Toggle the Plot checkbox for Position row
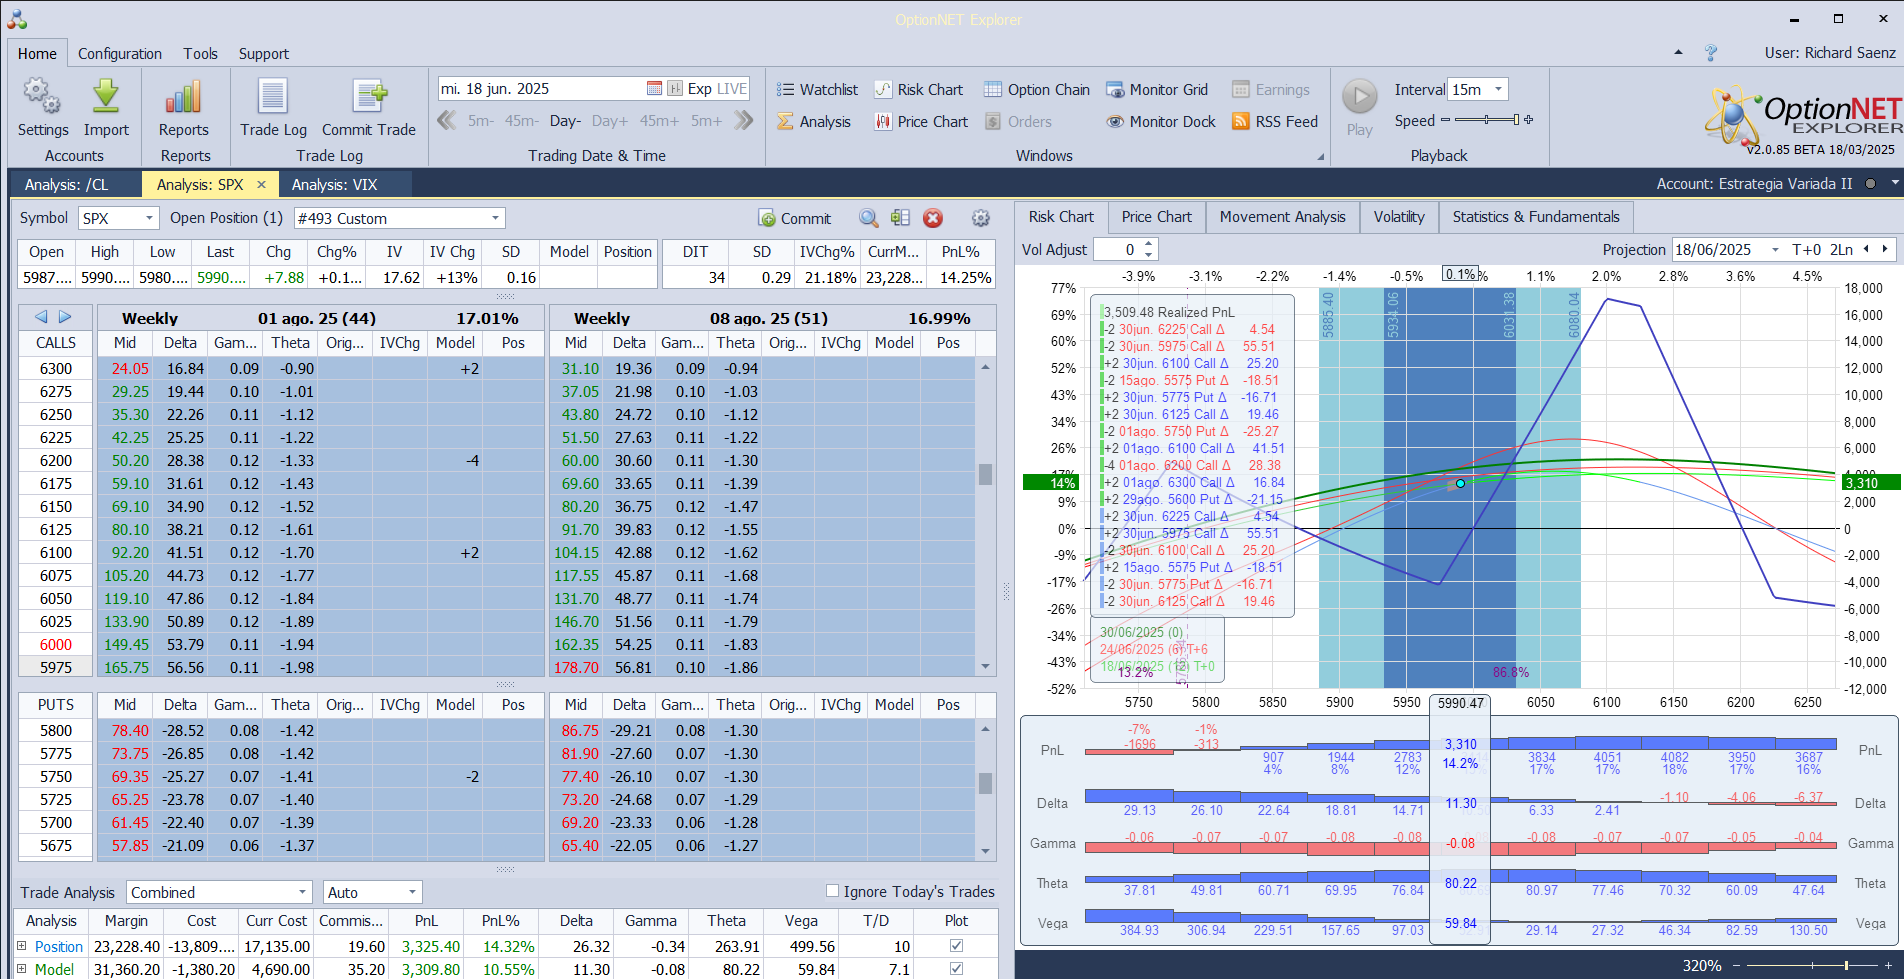This screenshot has height=979, width=1904. click(956, 946)
